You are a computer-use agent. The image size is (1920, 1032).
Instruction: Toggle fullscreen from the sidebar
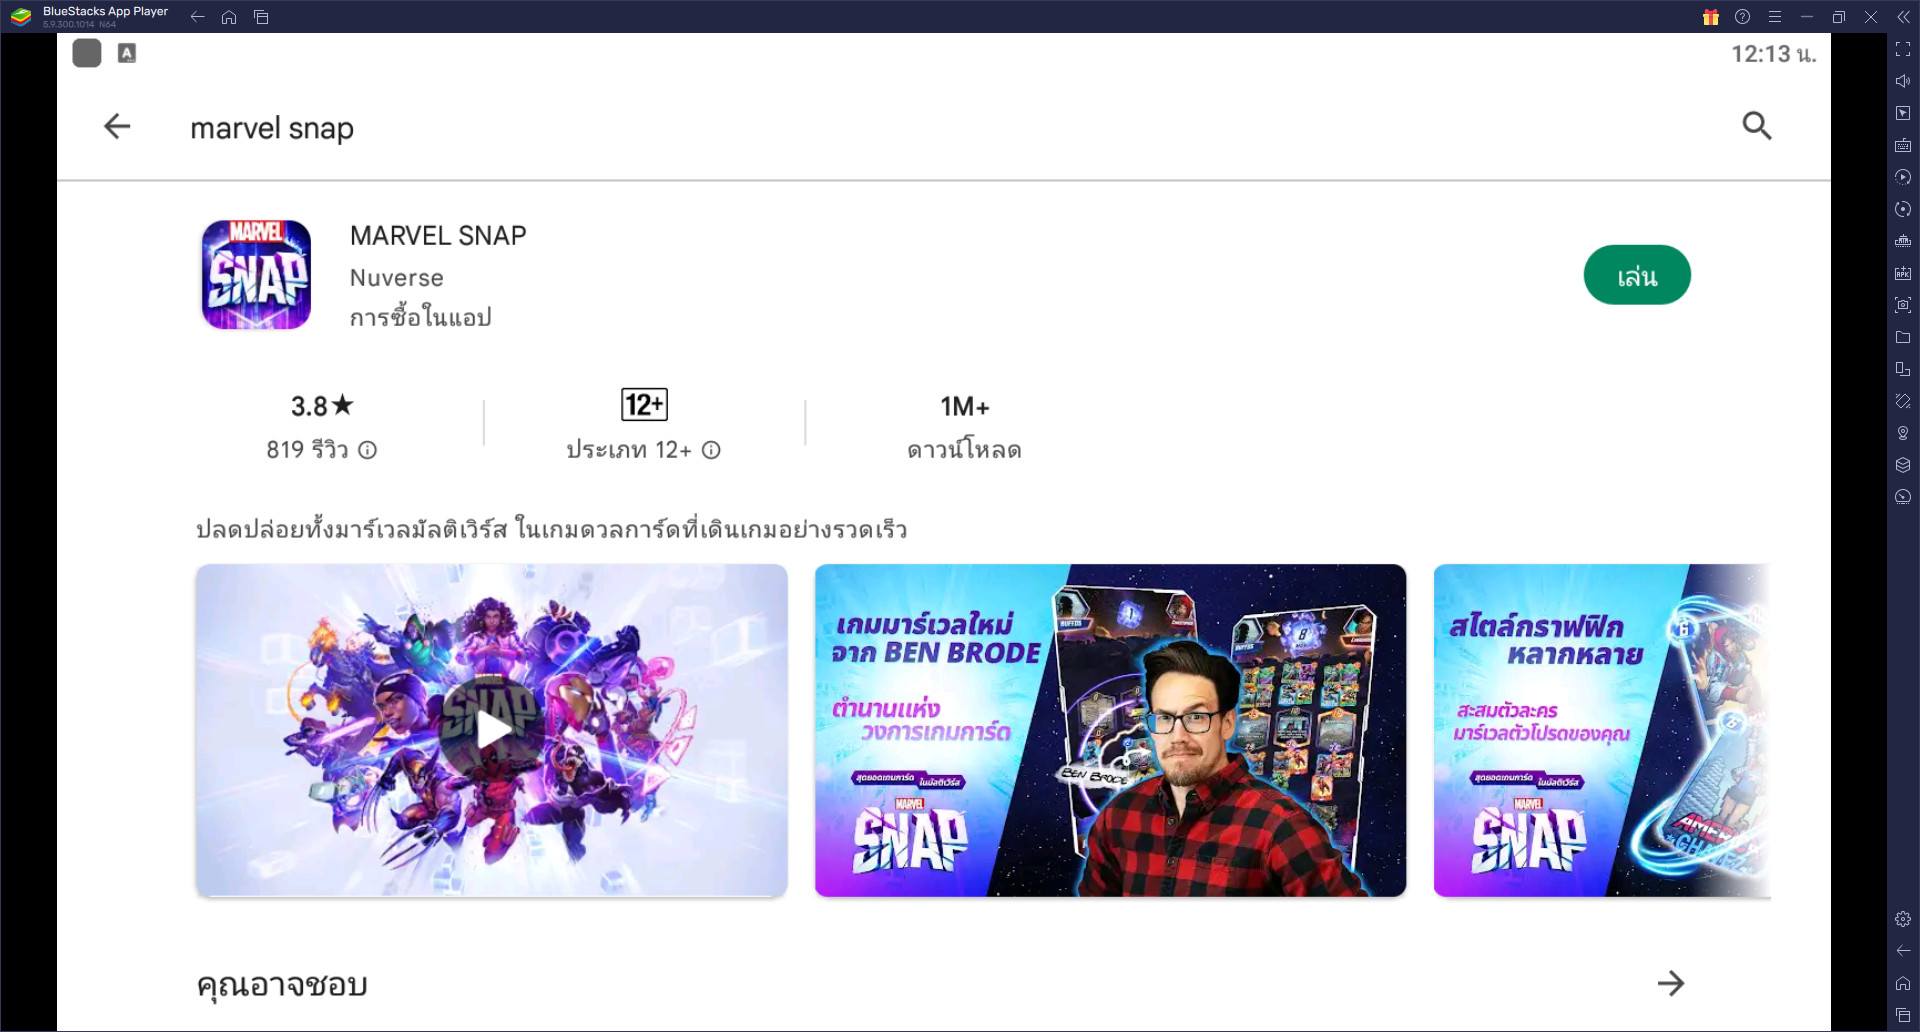click(1903, 49)
